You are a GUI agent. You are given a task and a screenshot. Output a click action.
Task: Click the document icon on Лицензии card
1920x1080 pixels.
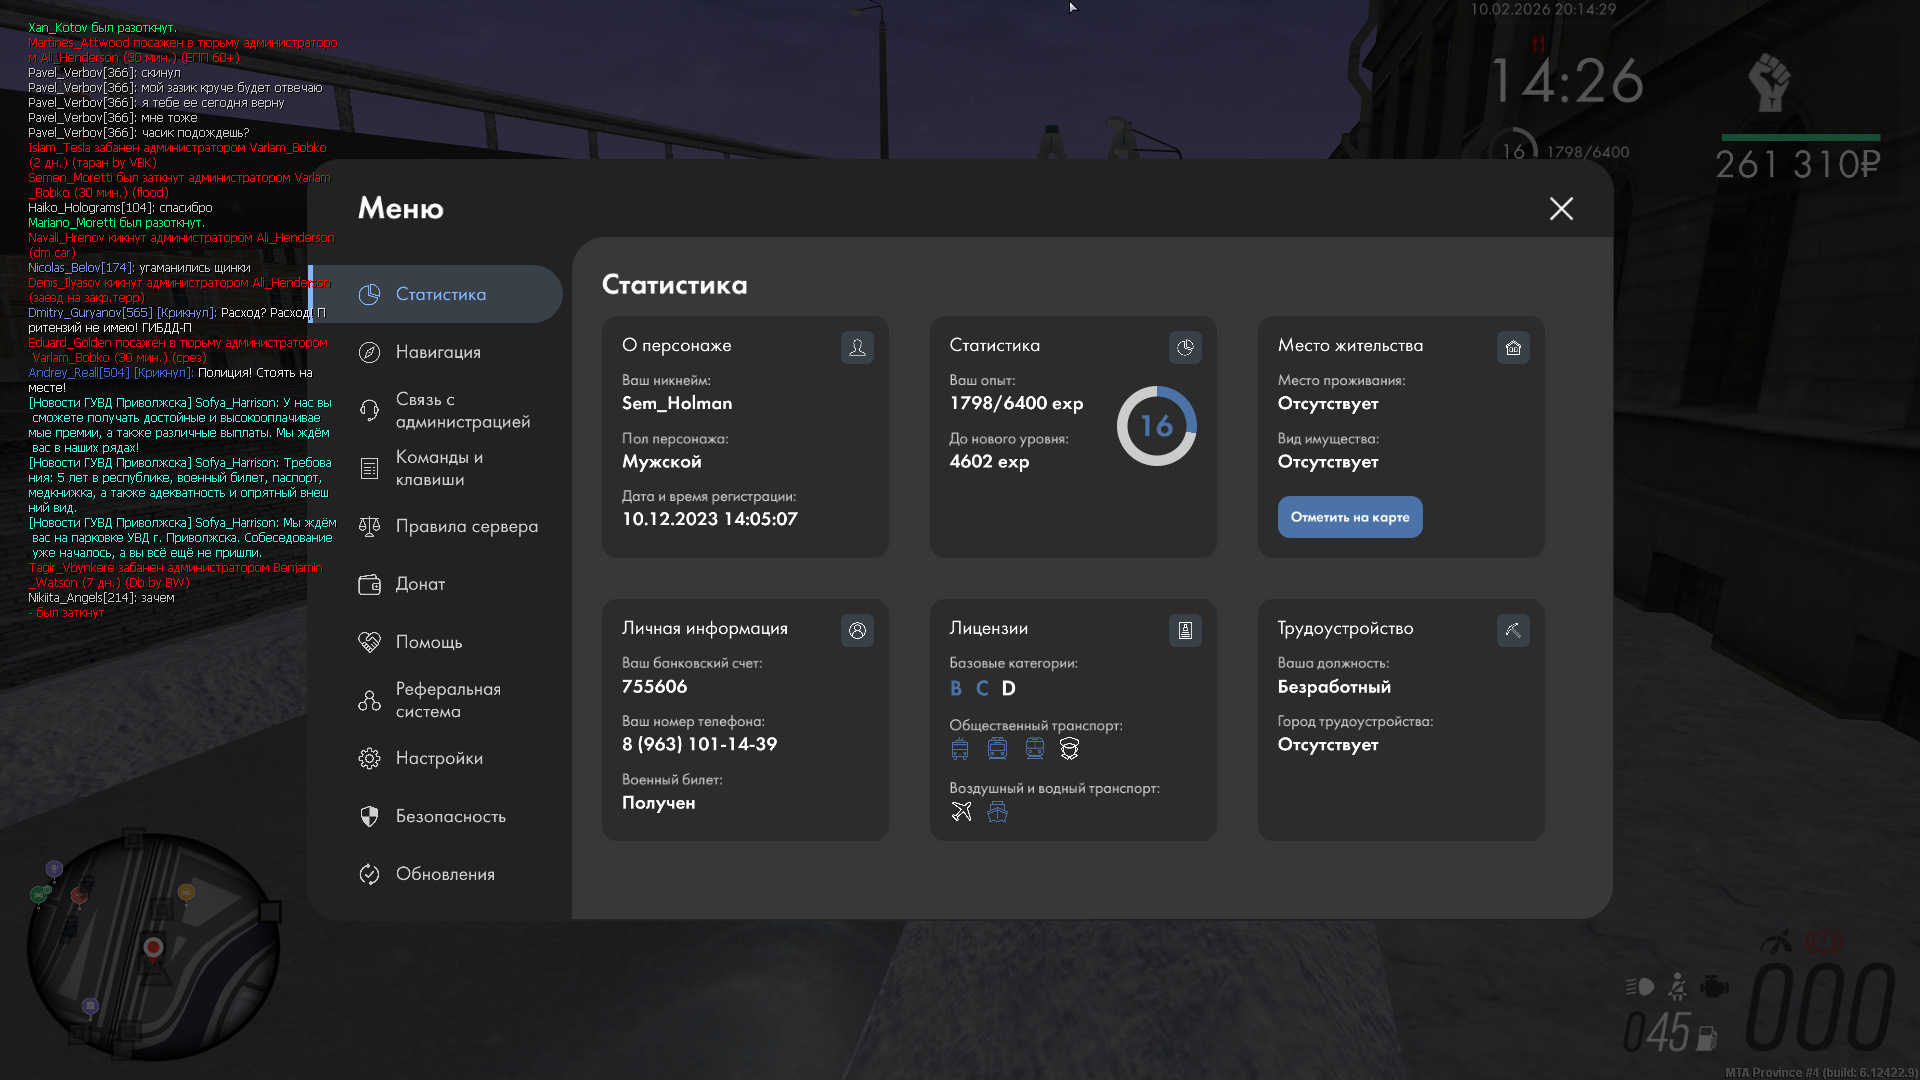pyautogui.click(x=1185, y=630)
